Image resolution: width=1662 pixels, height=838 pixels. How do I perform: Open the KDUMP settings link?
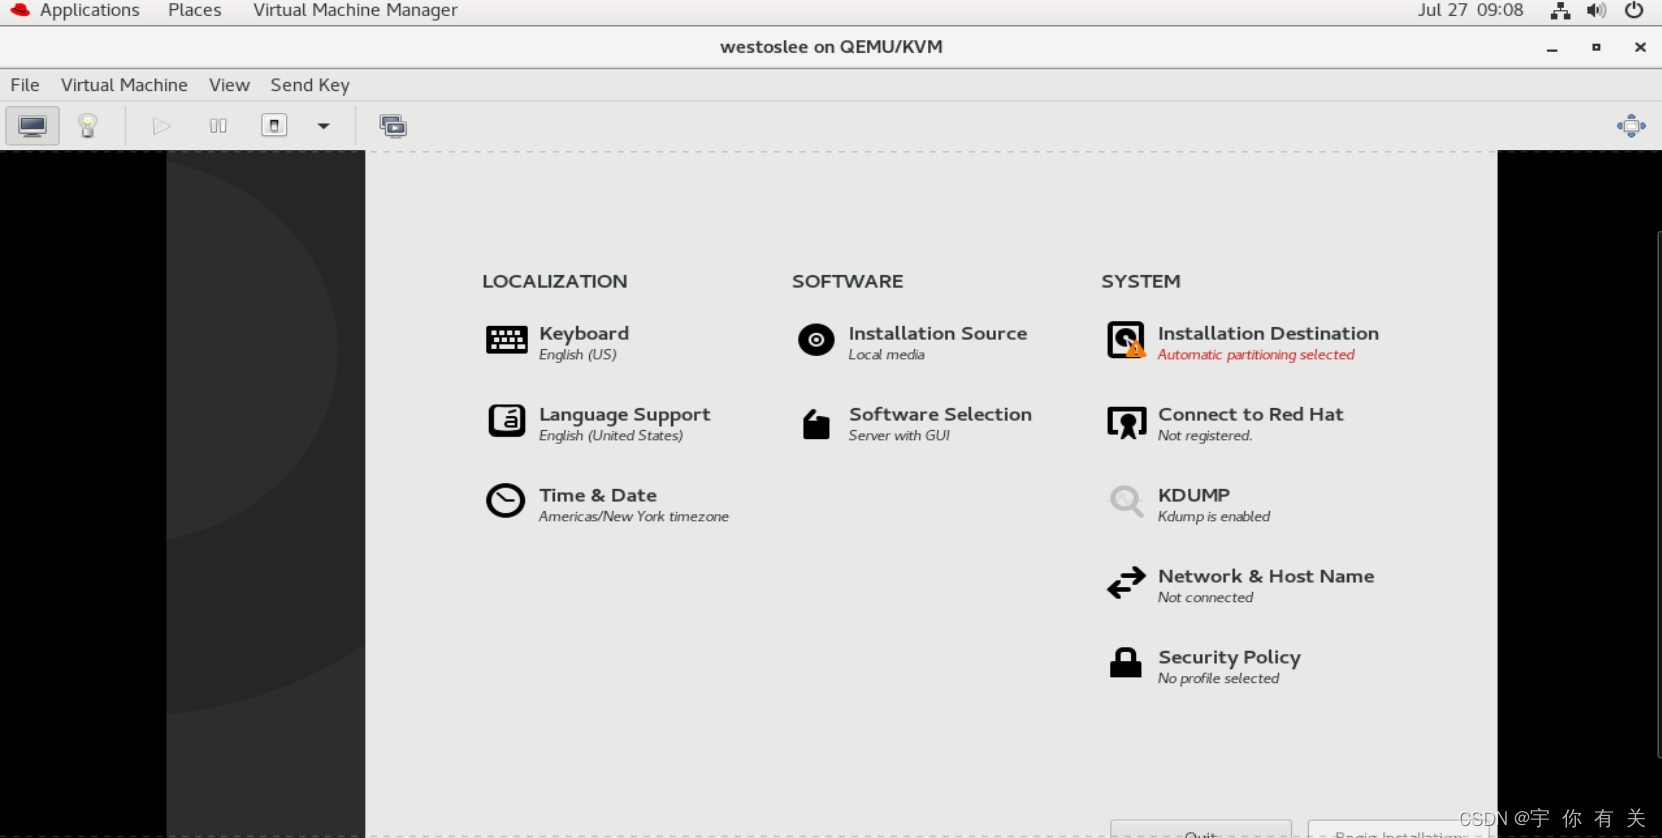click(1194, 495)
